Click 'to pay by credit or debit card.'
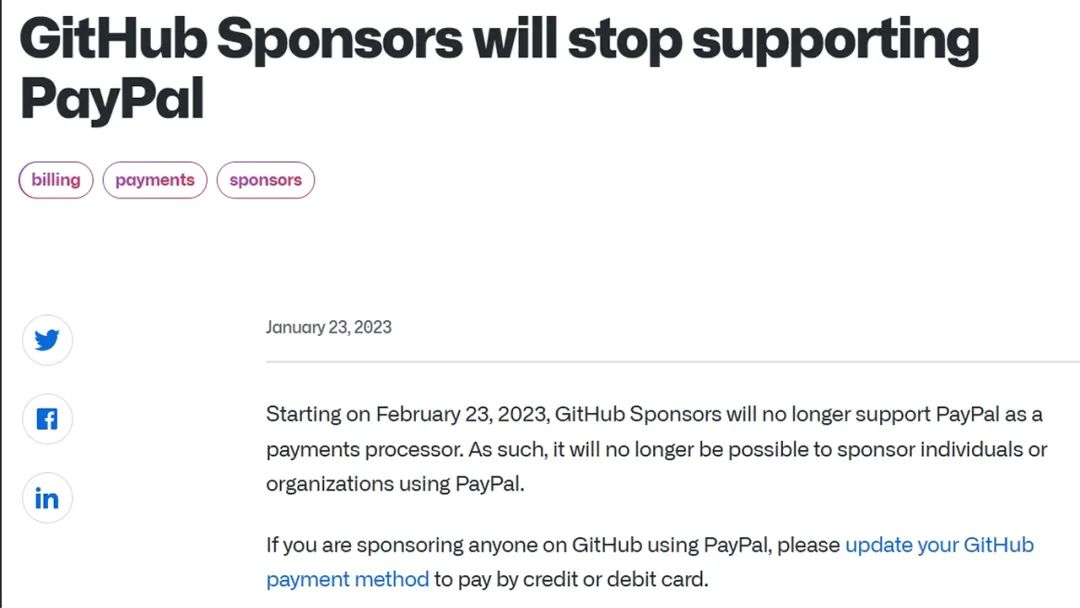 tap(571, 579)
